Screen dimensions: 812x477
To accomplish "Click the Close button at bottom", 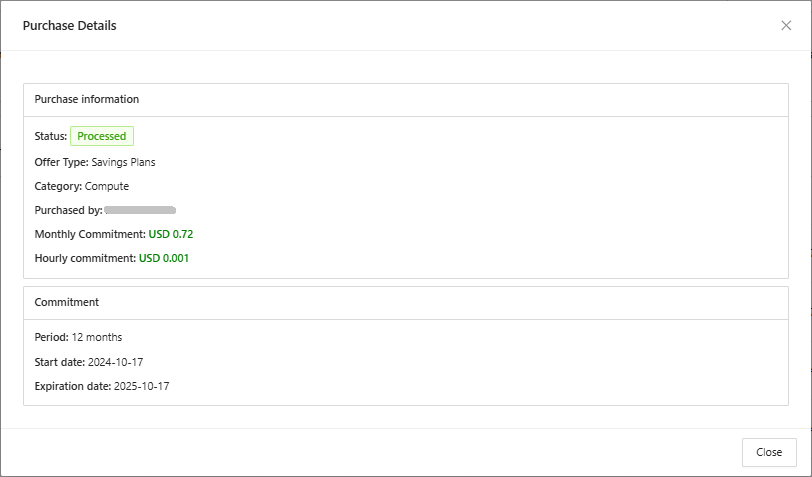I will tap(769, 452).
